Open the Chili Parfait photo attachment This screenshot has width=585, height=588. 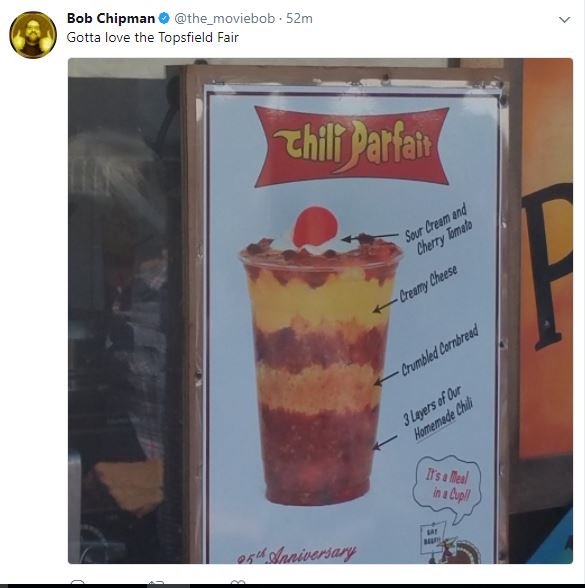click(320, 311)
